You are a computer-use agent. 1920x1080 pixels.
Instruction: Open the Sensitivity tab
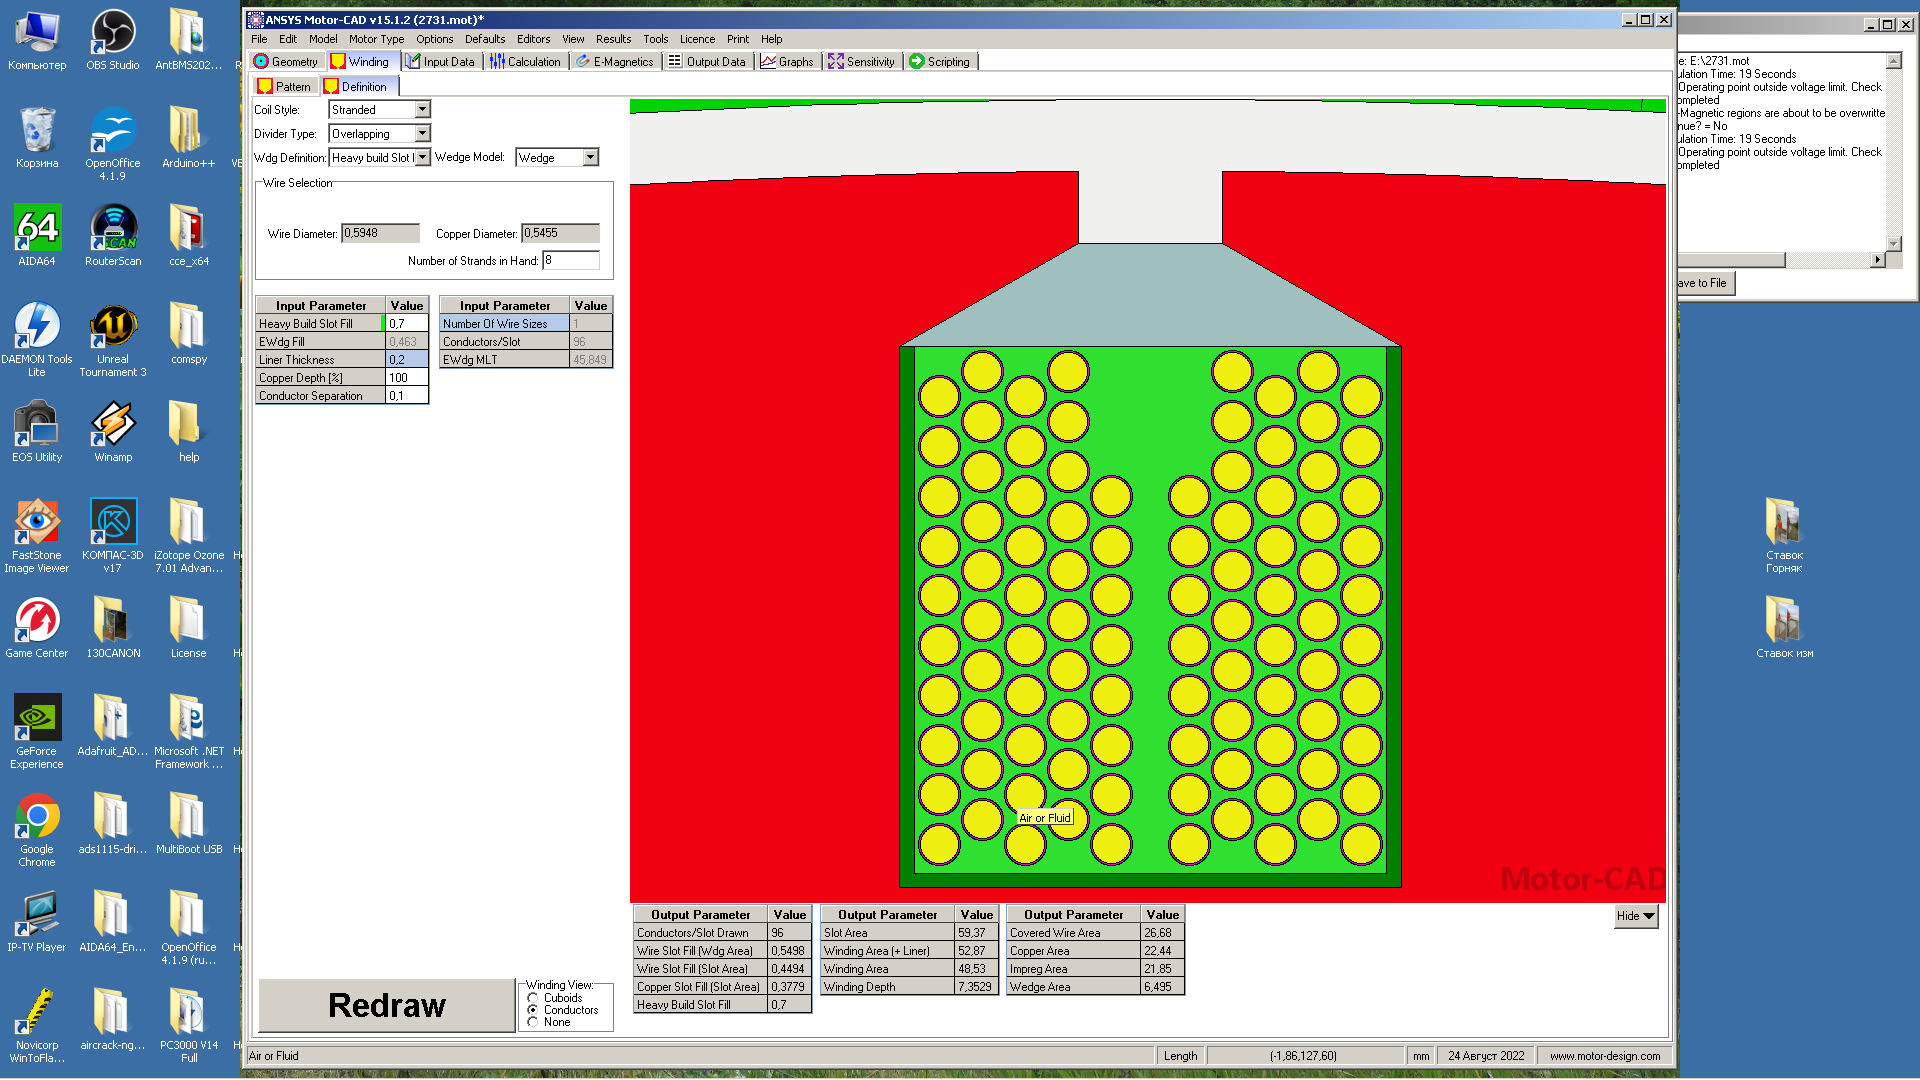[861, 61]
